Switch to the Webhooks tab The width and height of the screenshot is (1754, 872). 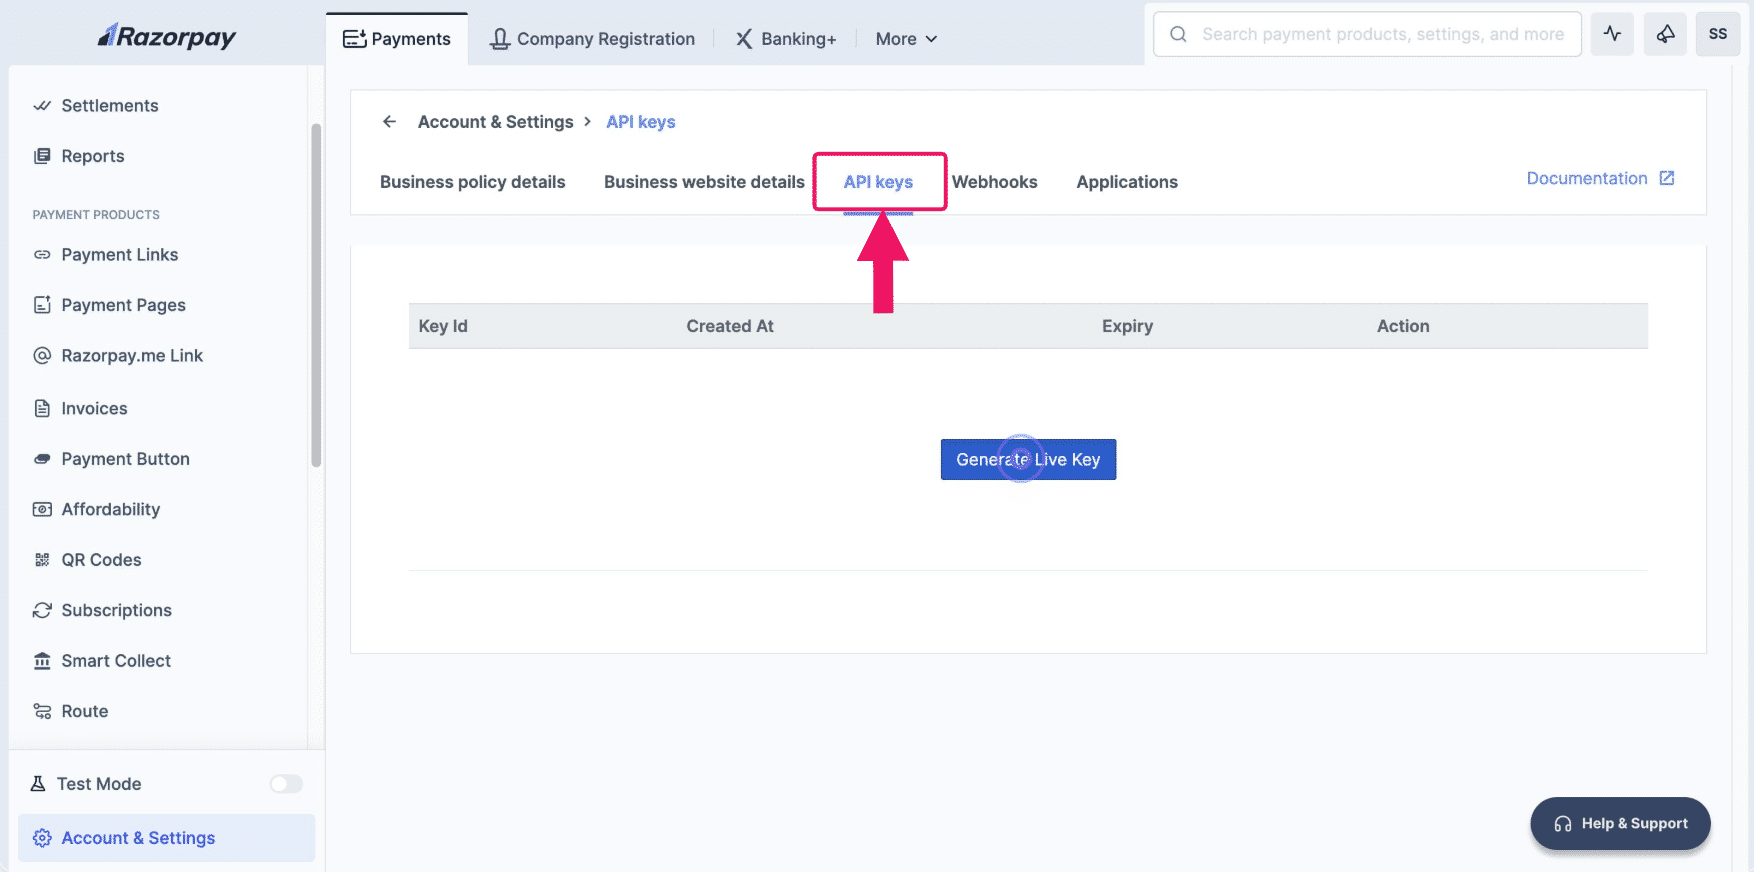(995, 182)
